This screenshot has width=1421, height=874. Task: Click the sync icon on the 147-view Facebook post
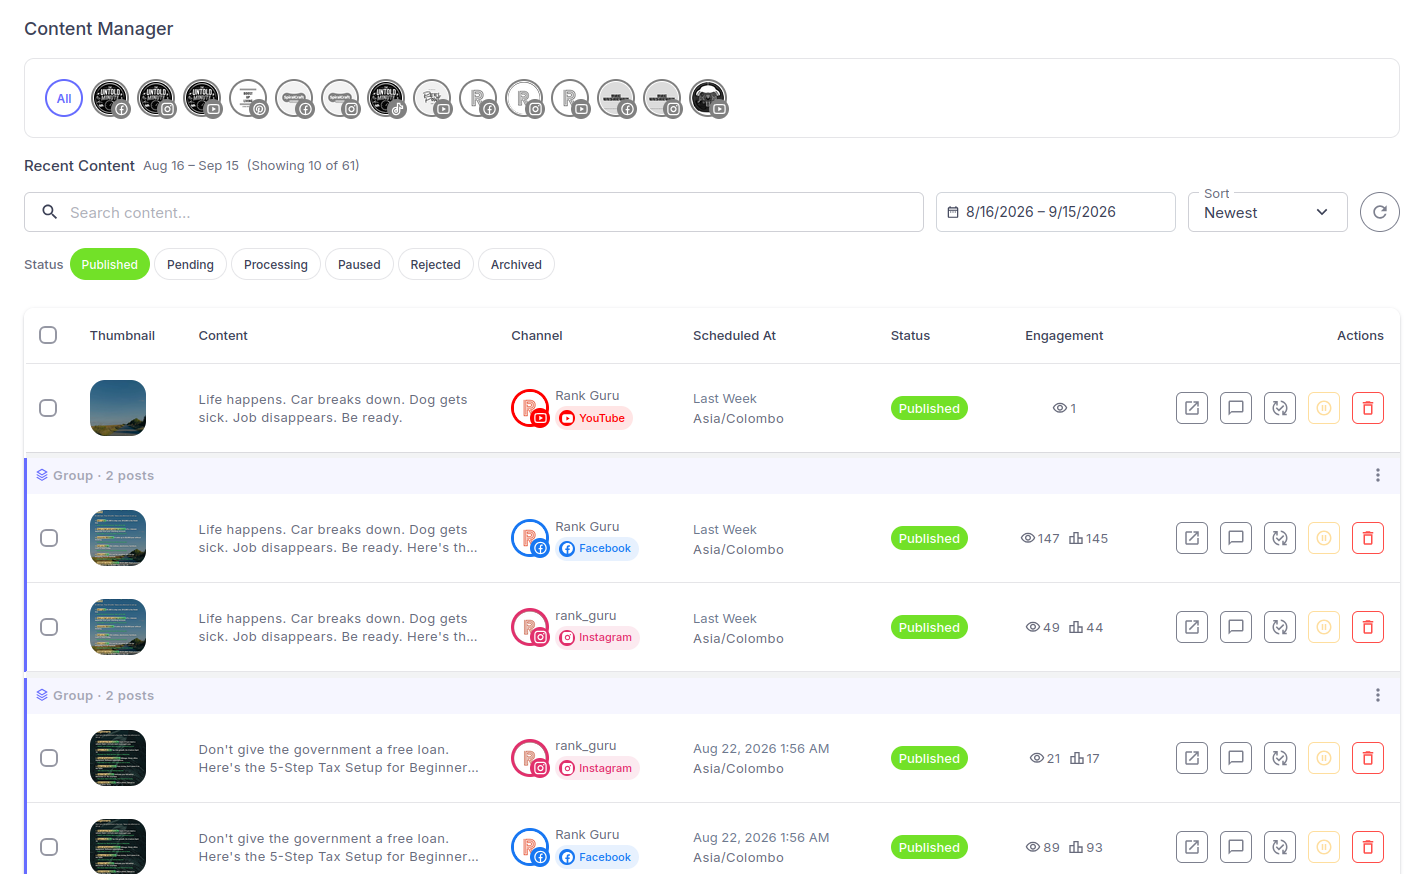1280,538
